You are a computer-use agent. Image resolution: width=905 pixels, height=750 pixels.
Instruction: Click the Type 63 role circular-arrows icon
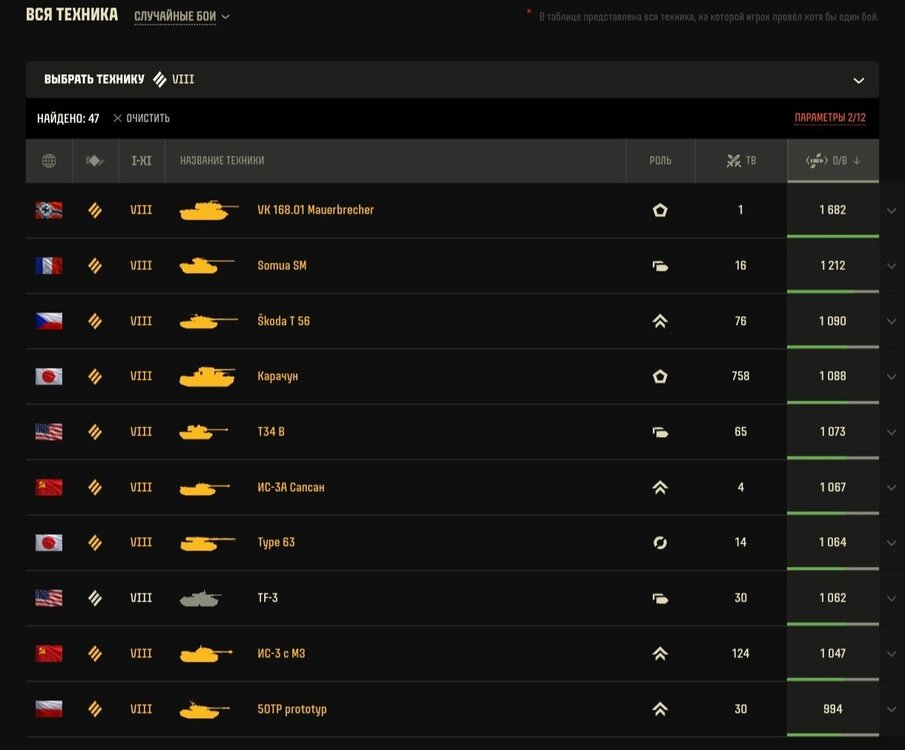coord(660,543)
